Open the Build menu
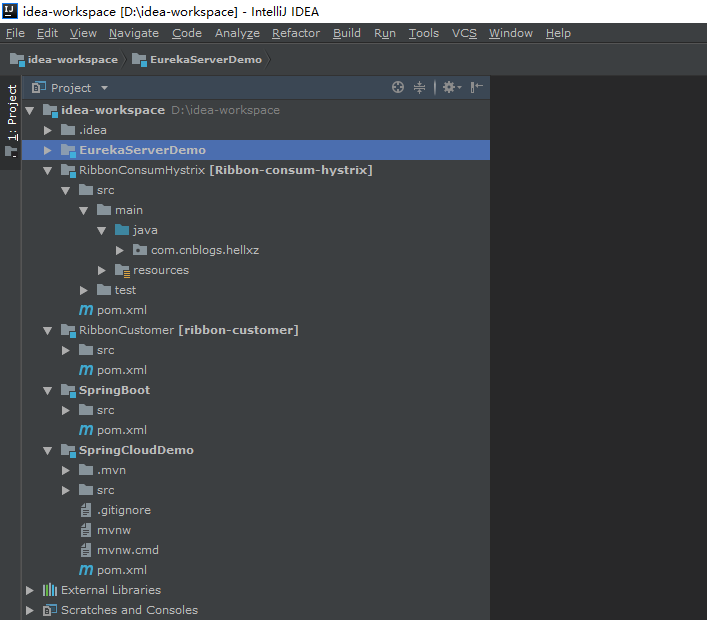707x620 pixels. click(x=347, y=33)
